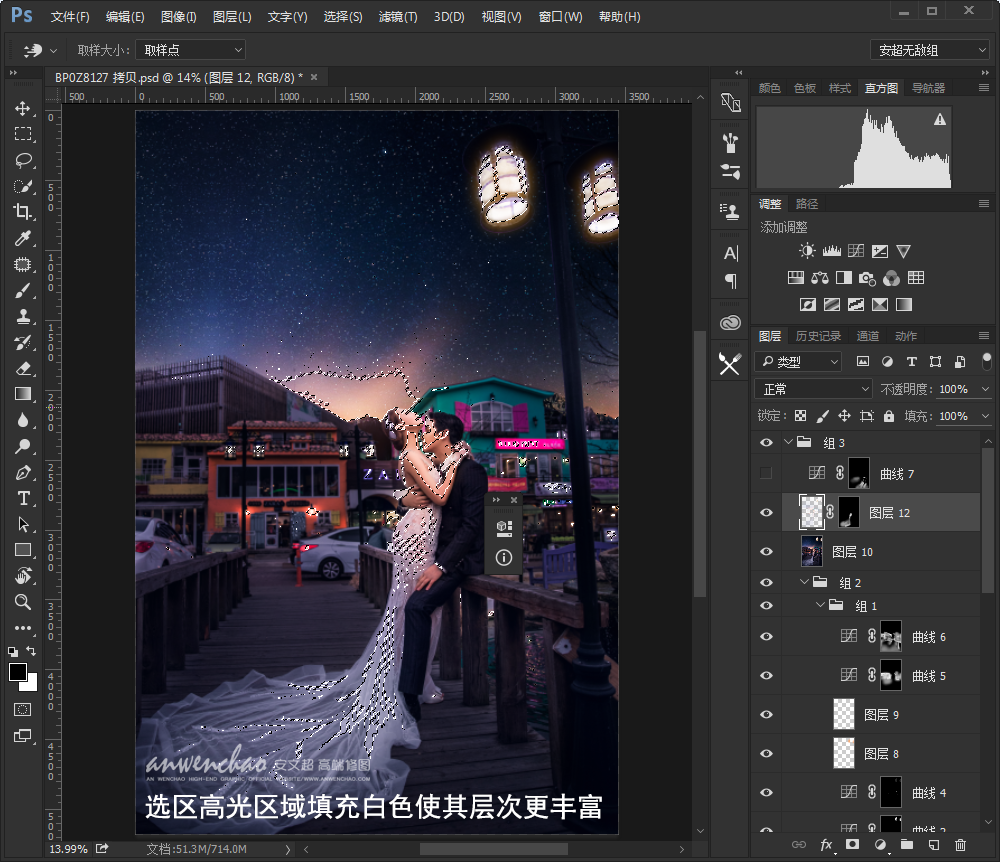
Task: Select the Hand tool
Action: coord(23,576)
